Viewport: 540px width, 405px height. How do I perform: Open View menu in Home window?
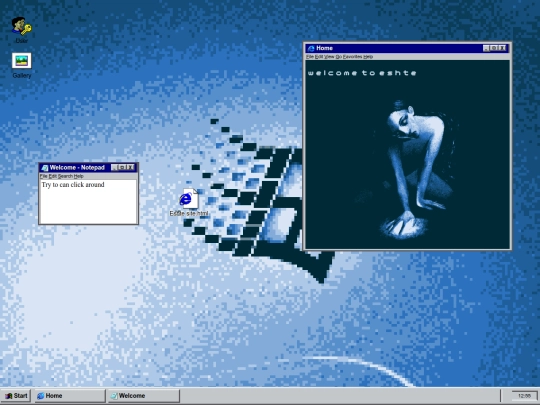329,56
